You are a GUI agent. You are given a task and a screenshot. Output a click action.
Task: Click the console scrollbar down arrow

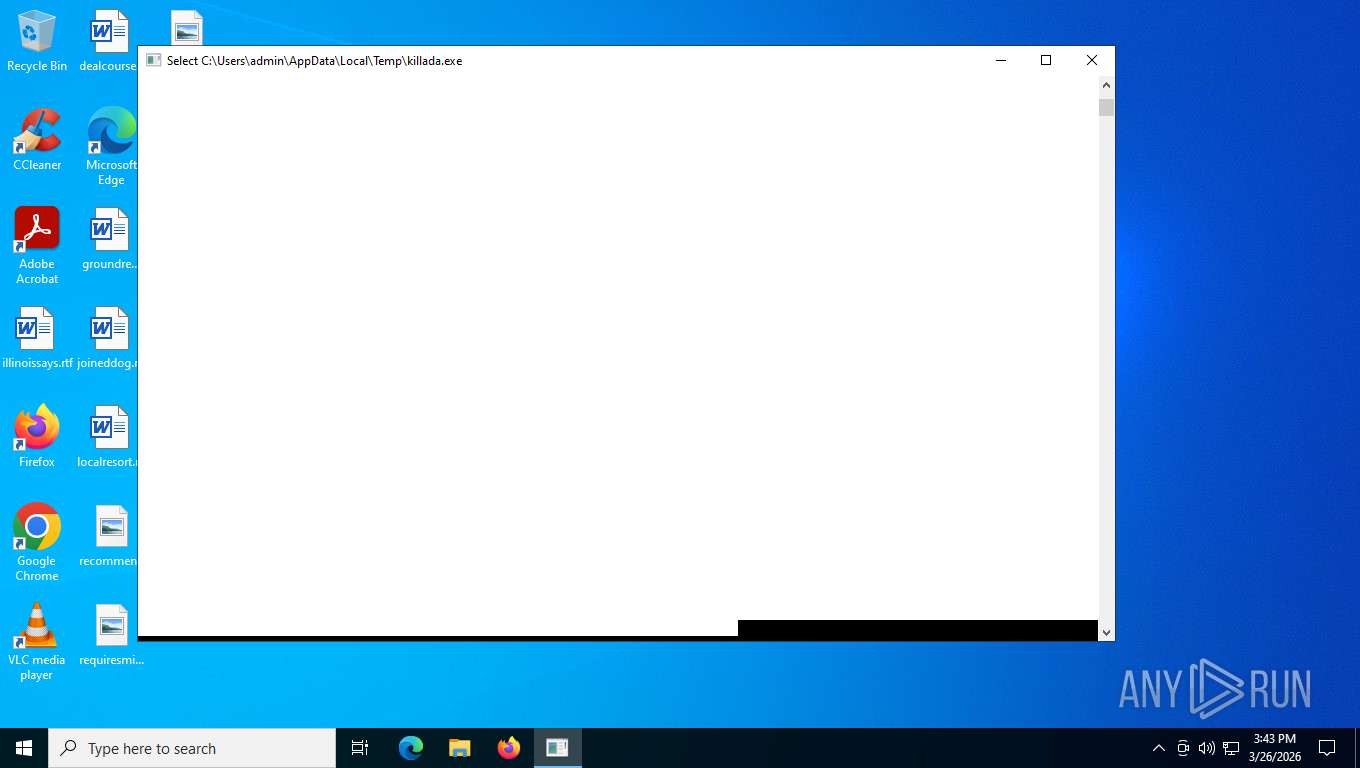coord(1106,632)
